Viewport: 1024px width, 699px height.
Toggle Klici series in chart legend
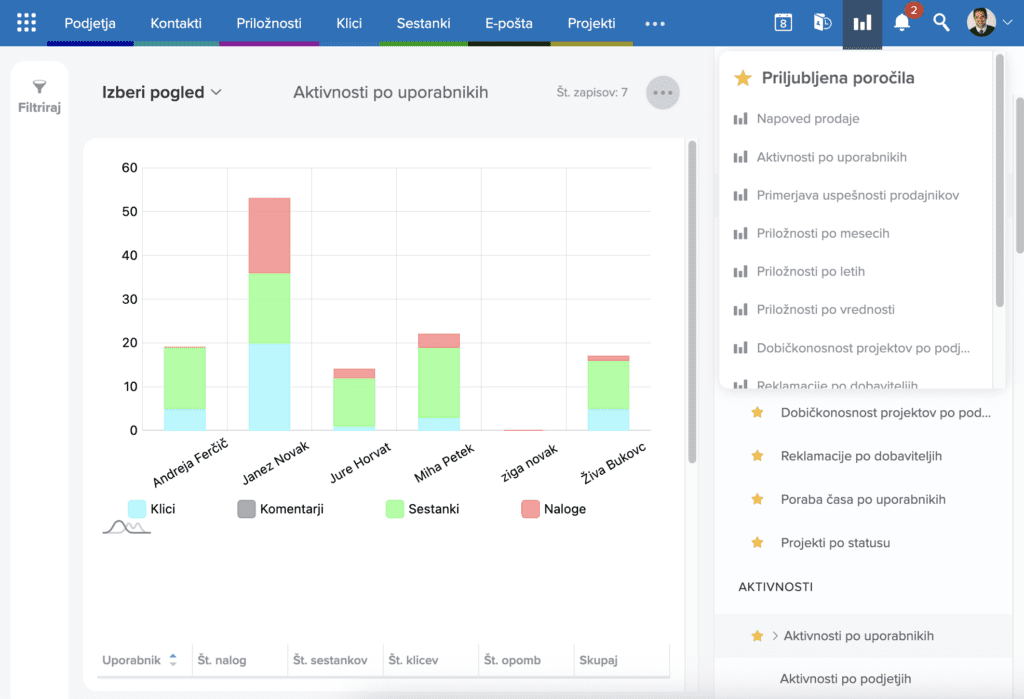(x=137, y=509)
